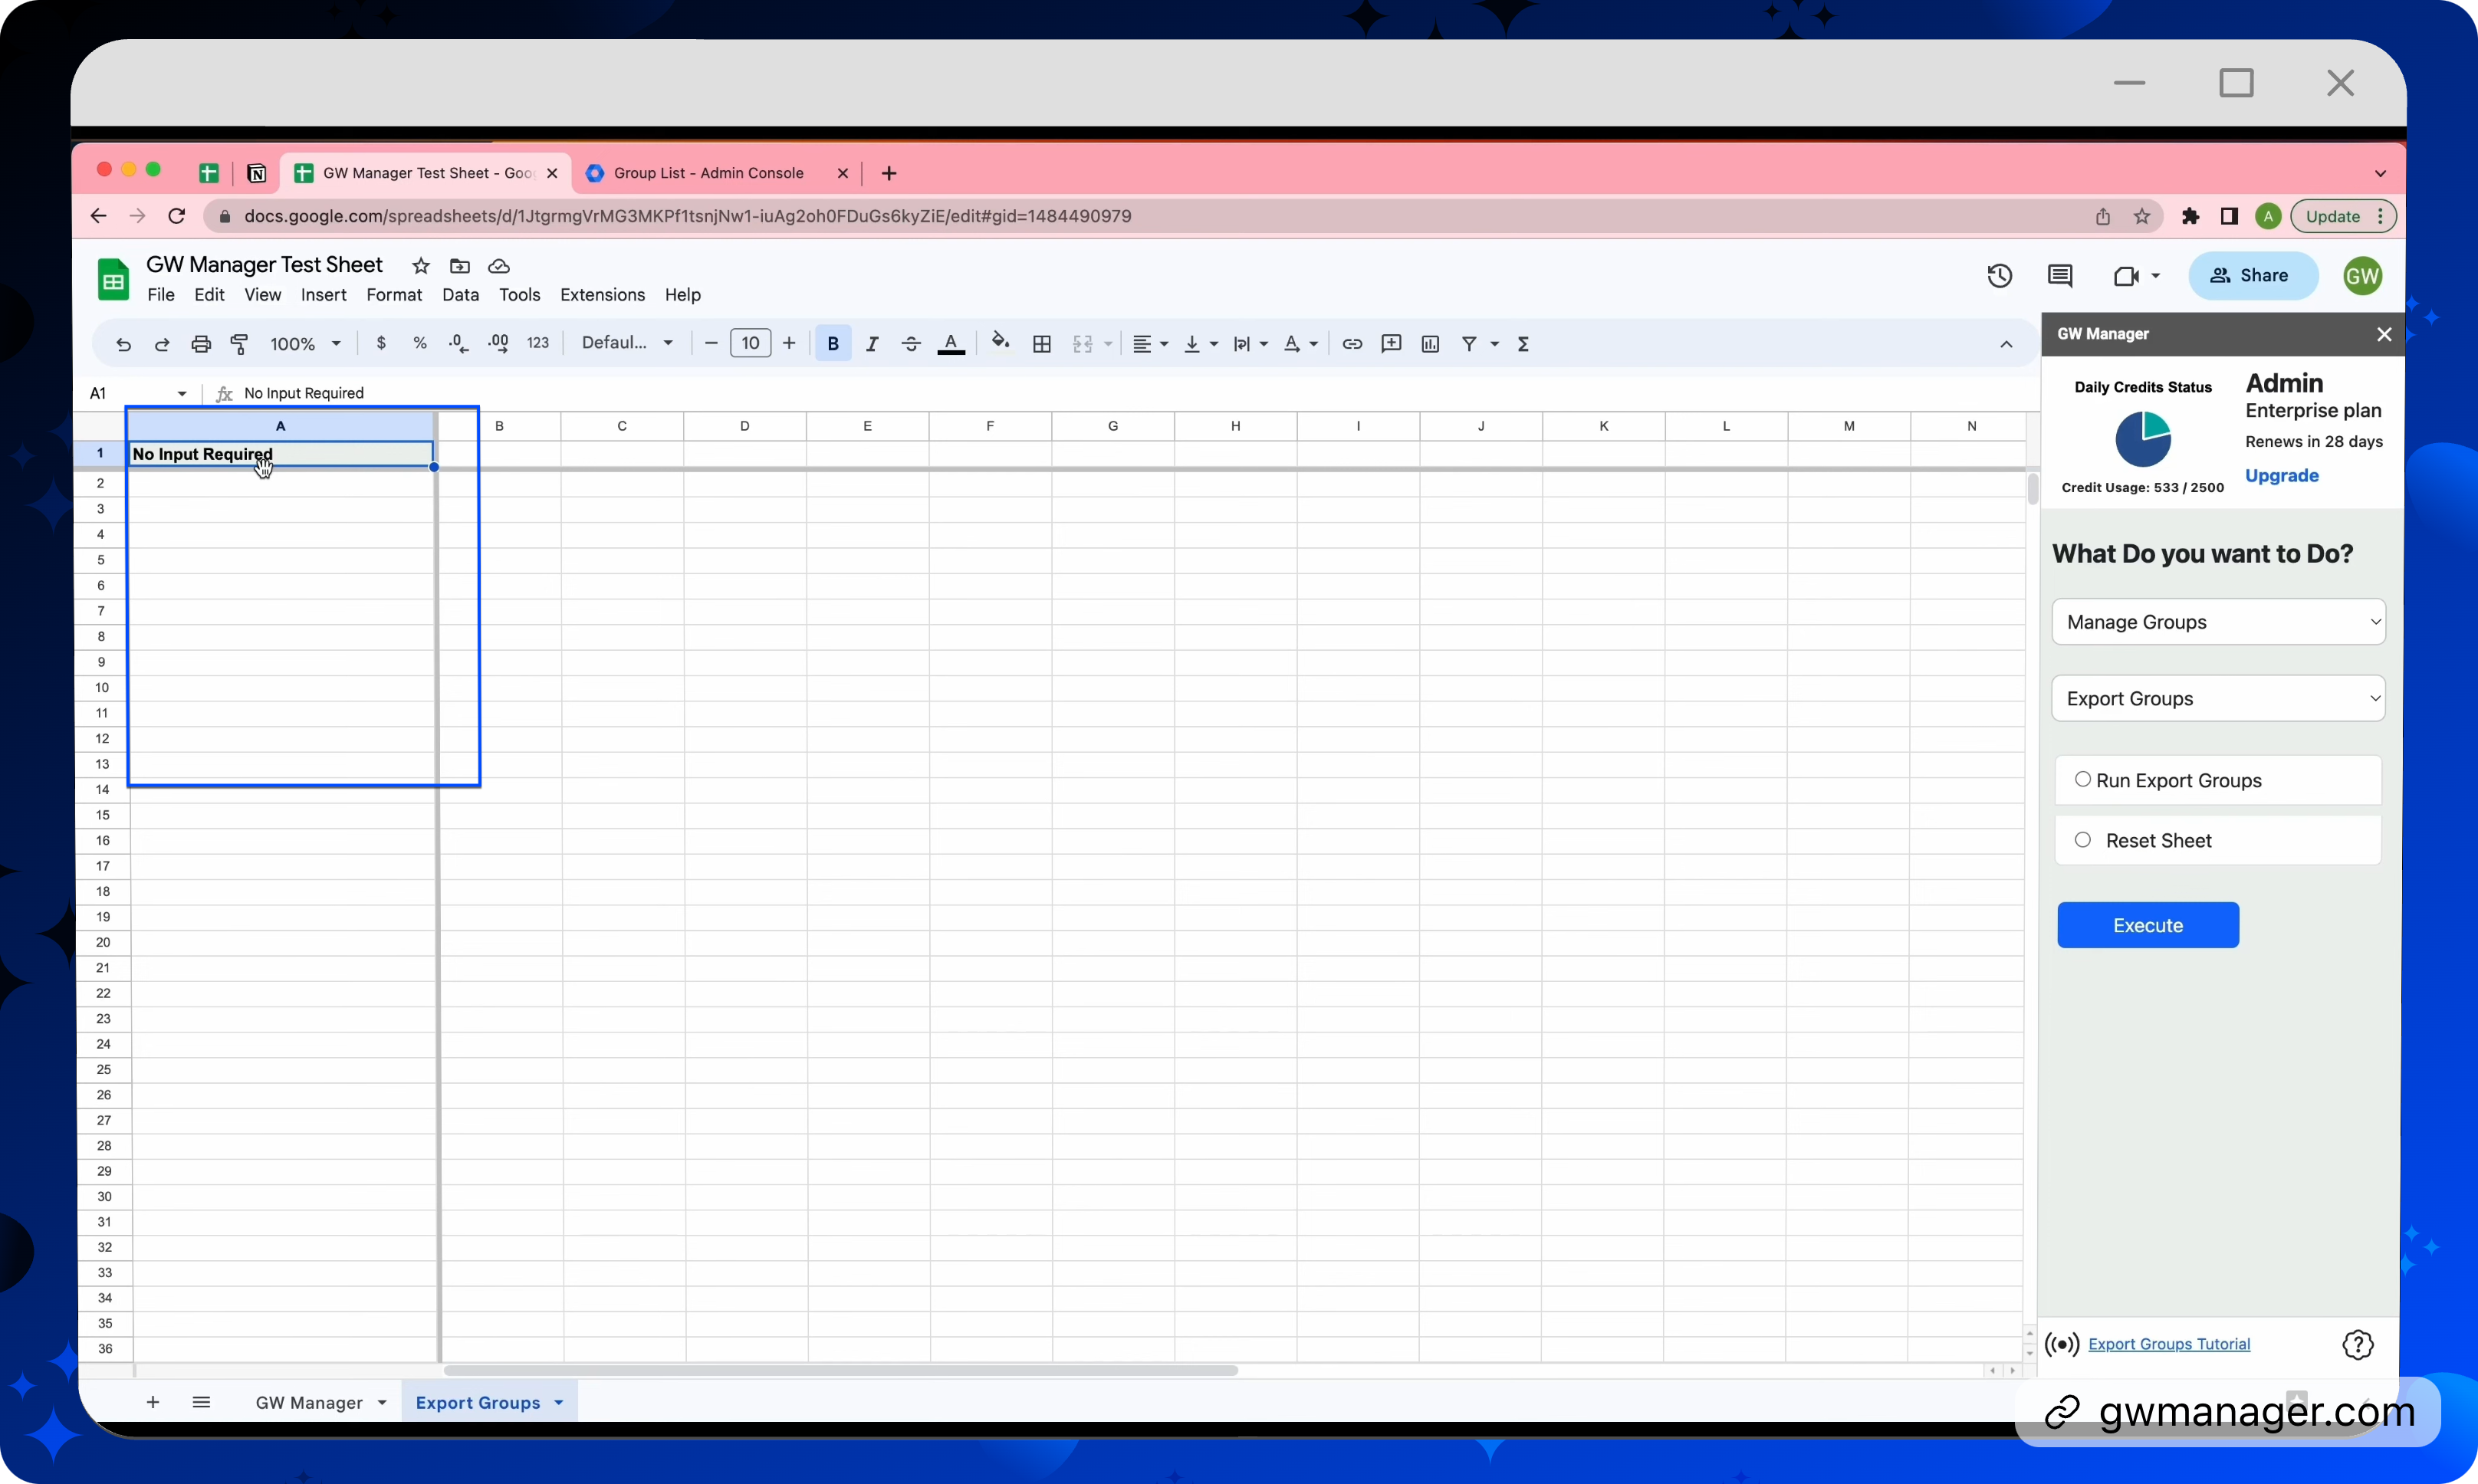Close the GW Manager sidebar

pos(2384,334)
